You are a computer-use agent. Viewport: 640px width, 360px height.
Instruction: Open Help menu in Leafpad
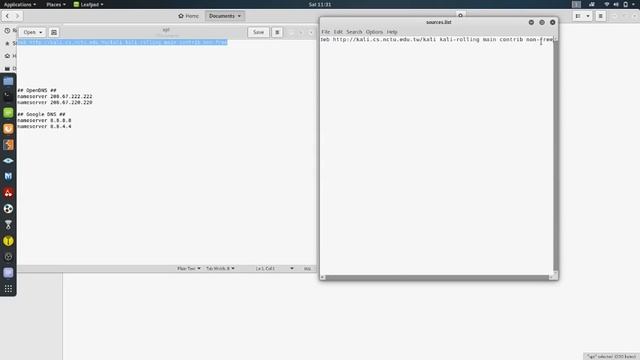coord(392,32)
